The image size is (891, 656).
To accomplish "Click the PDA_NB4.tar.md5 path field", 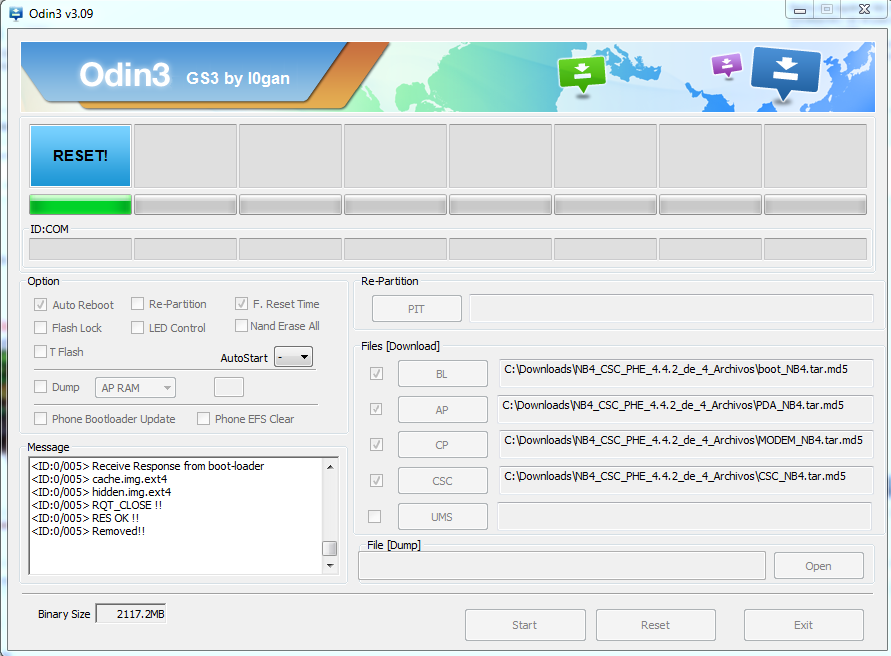I will [x=685, y=409].
